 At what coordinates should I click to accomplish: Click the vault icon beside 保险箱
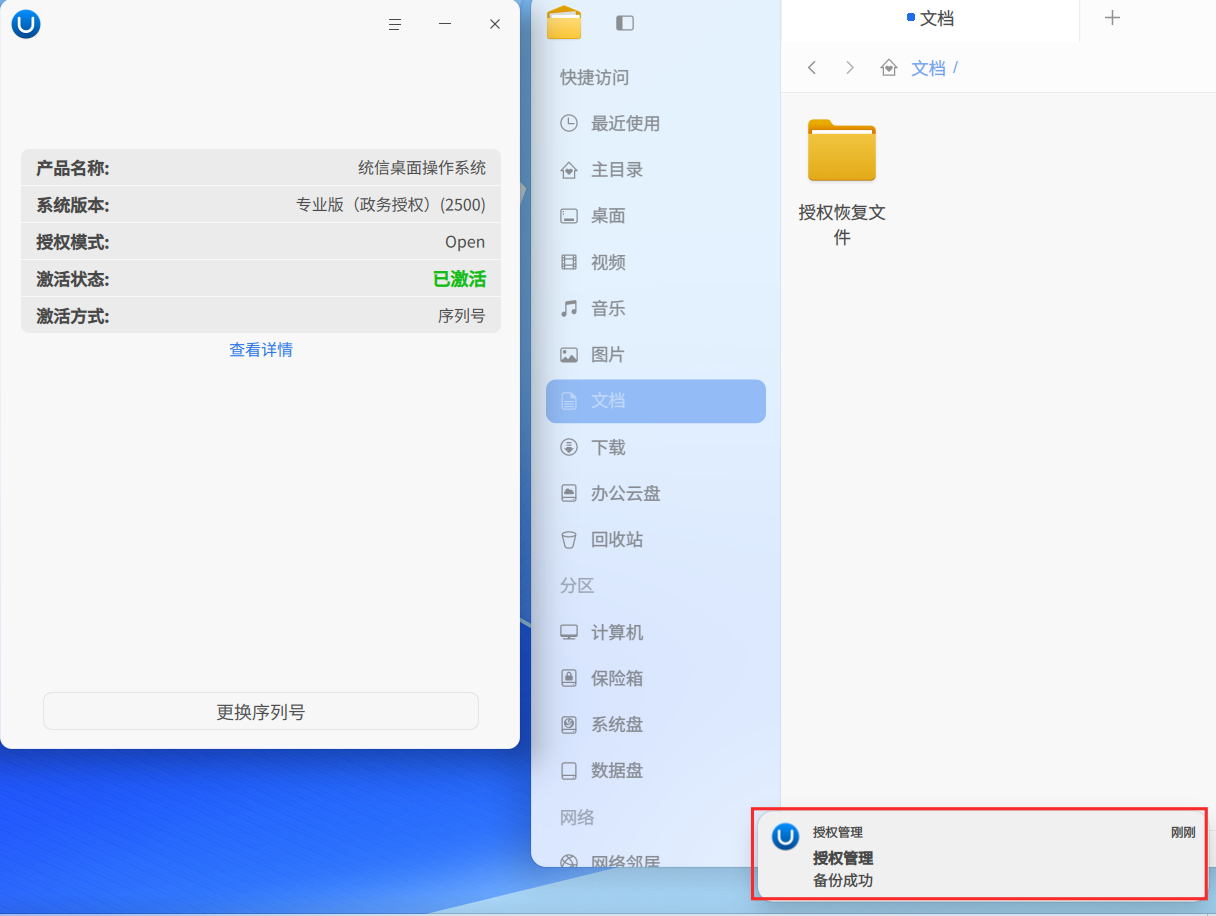(x=569, y=678)
